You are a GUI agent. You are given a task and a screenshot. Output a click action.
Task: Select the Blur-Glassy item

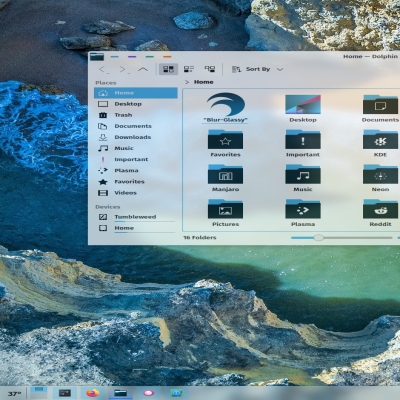coord(226,108)
